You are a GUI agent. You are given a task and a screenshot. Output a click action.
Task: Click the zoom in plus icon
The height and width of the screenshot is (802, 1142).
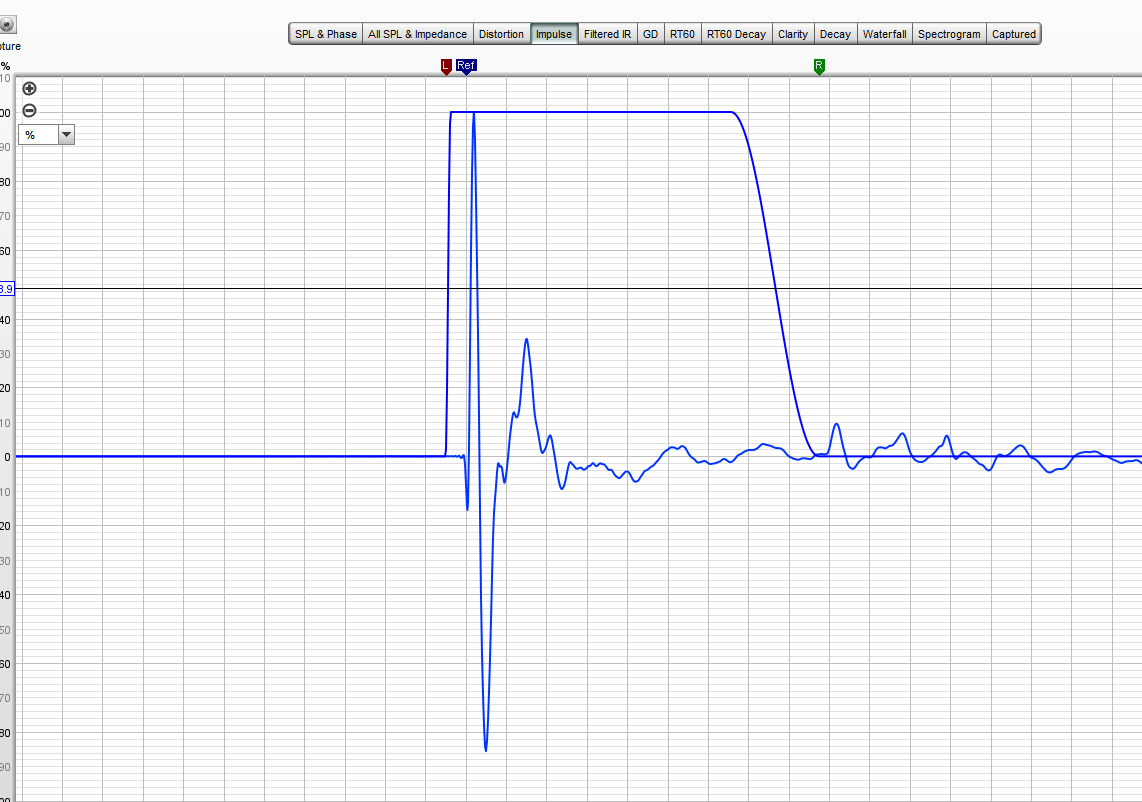29,89
